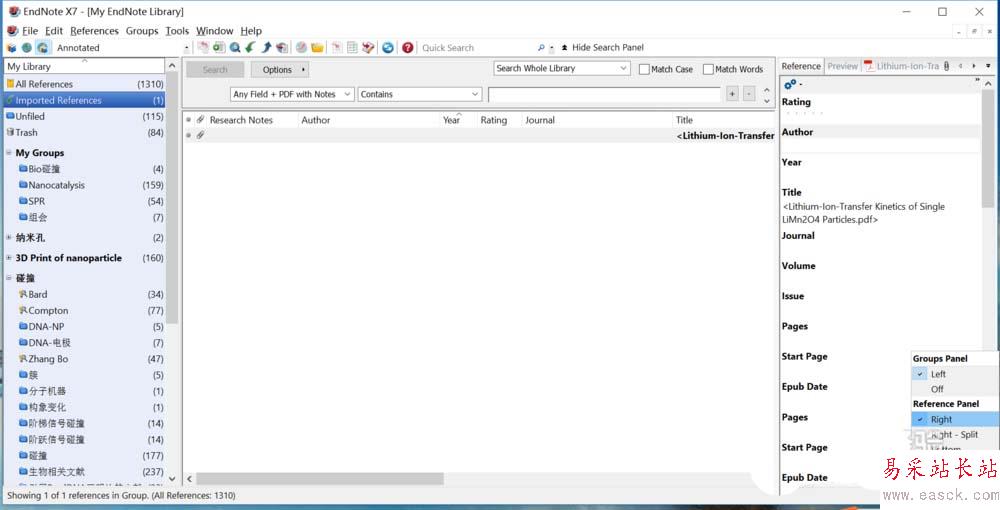Viewport: 1000px width, 510px height.
Task: Click the Find Full Text toolbar icon
Action: coord(282,48)
